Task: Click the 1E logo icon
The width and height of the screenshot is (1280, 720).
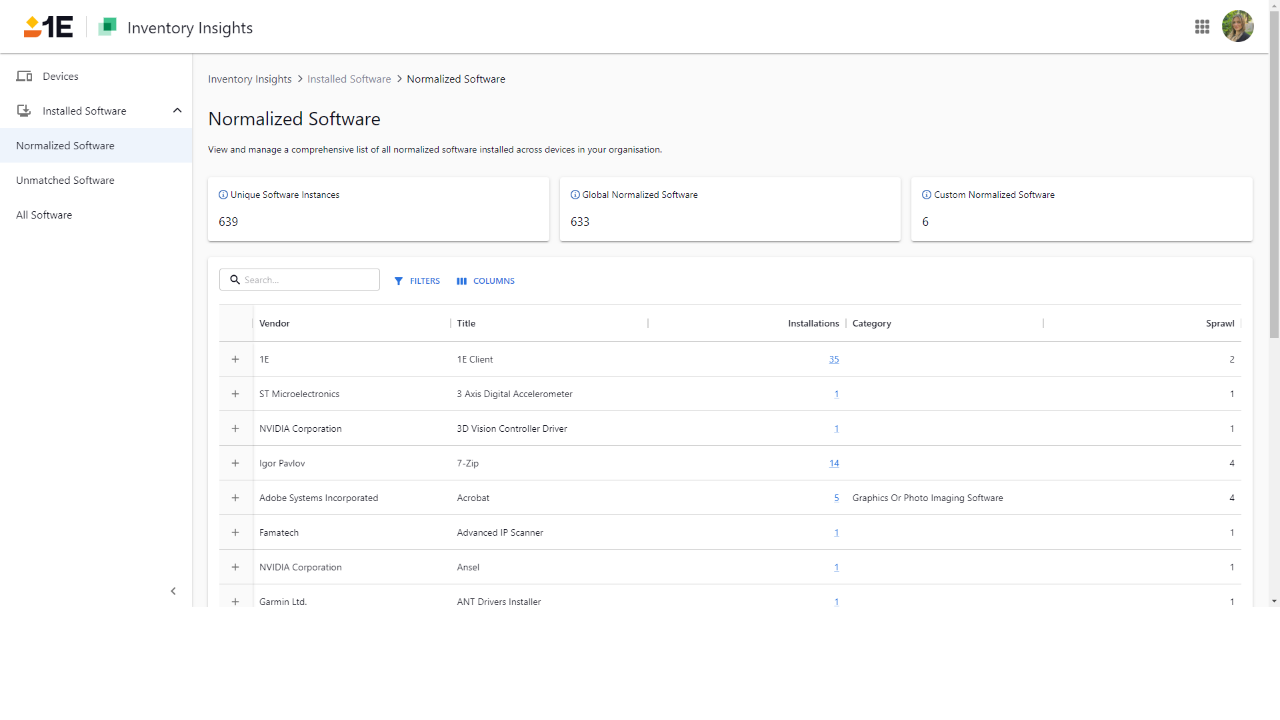Action: point(48,27)
